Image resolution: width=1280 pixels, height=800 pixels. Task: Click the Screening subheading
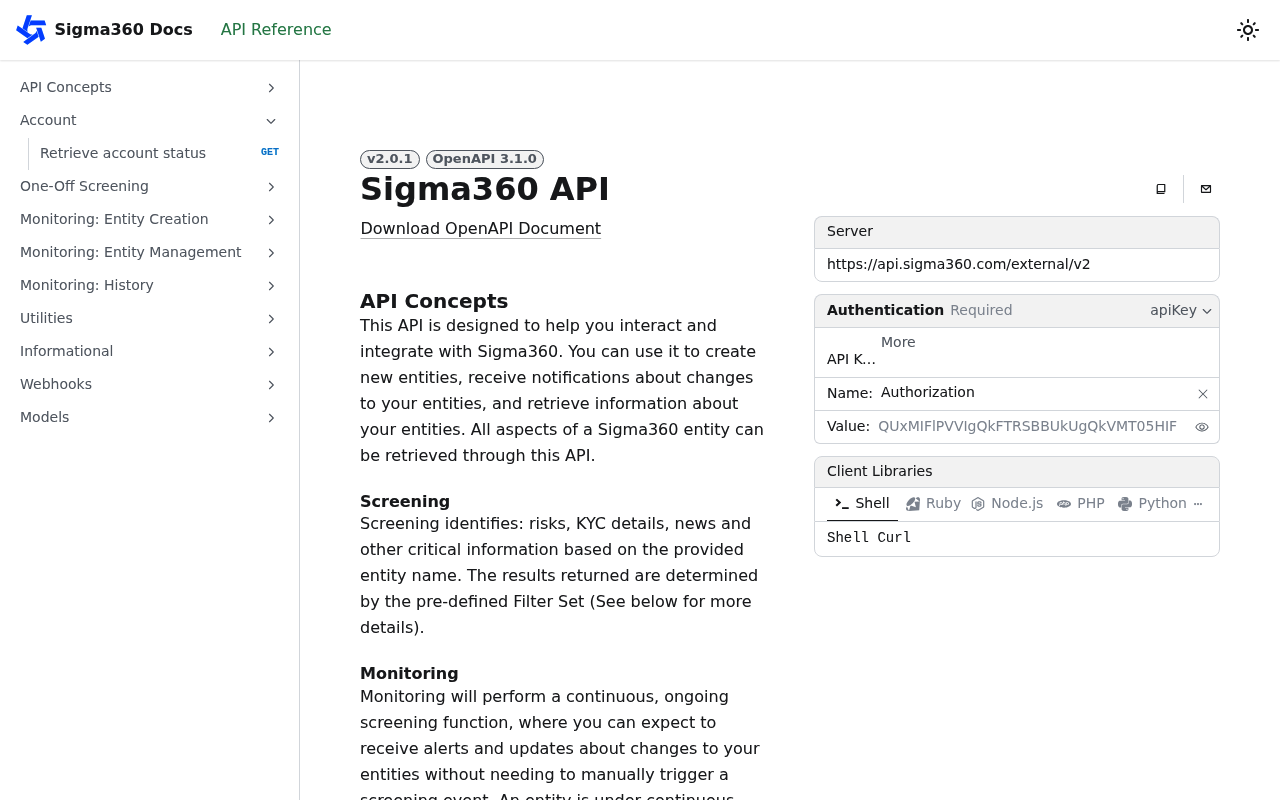405,502
